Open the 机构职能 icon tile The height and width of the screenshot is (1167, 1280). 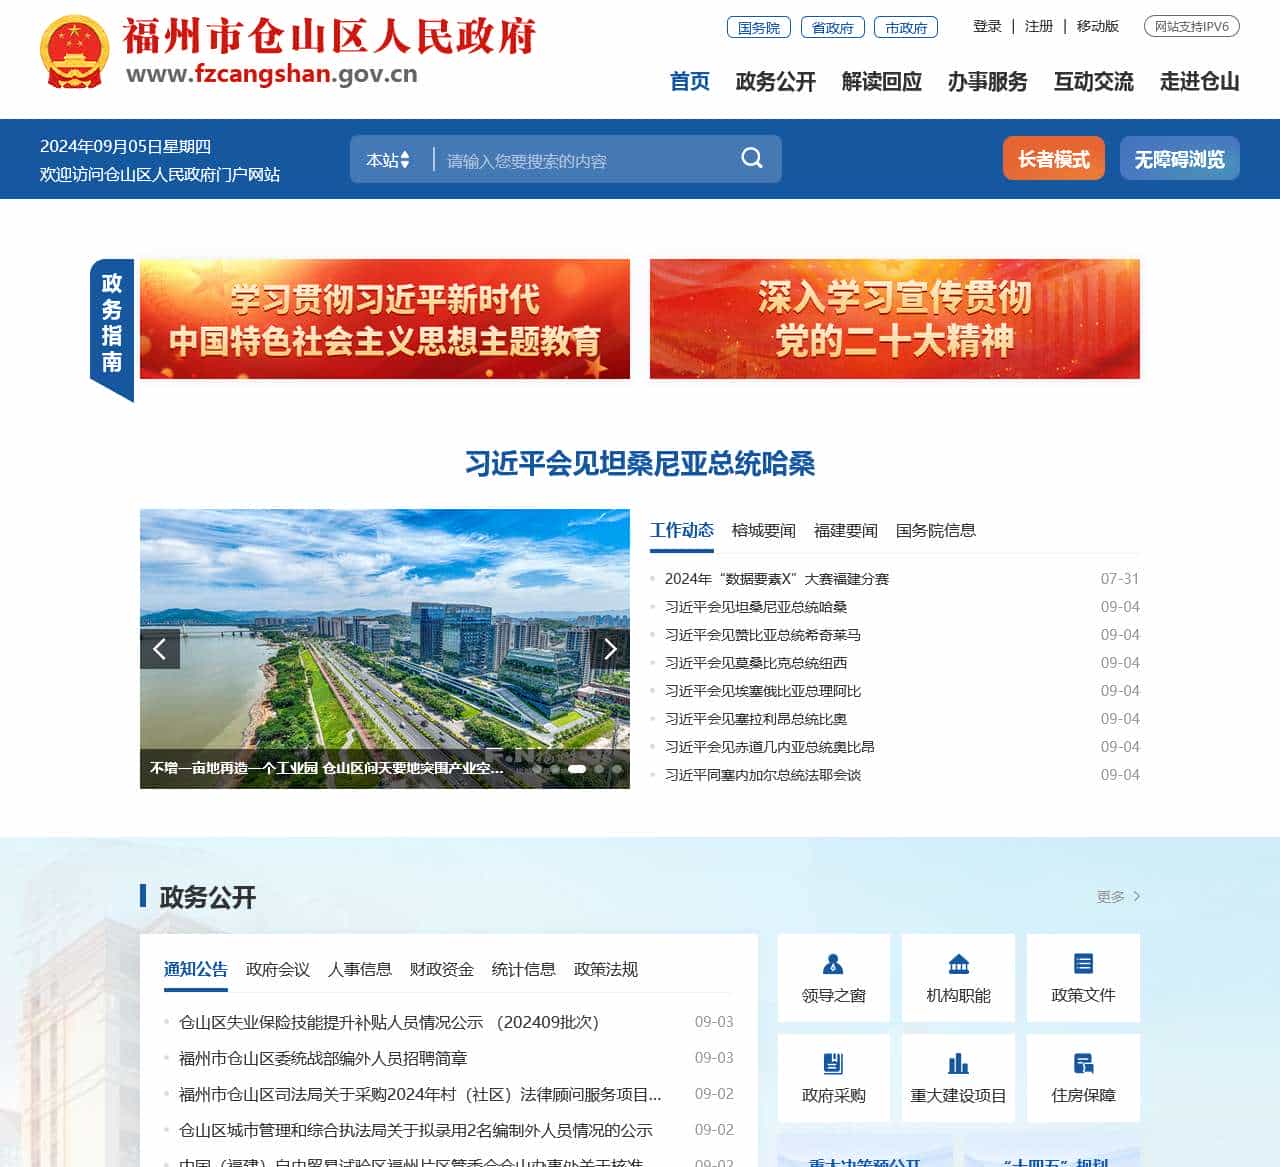tap(958, 978)
